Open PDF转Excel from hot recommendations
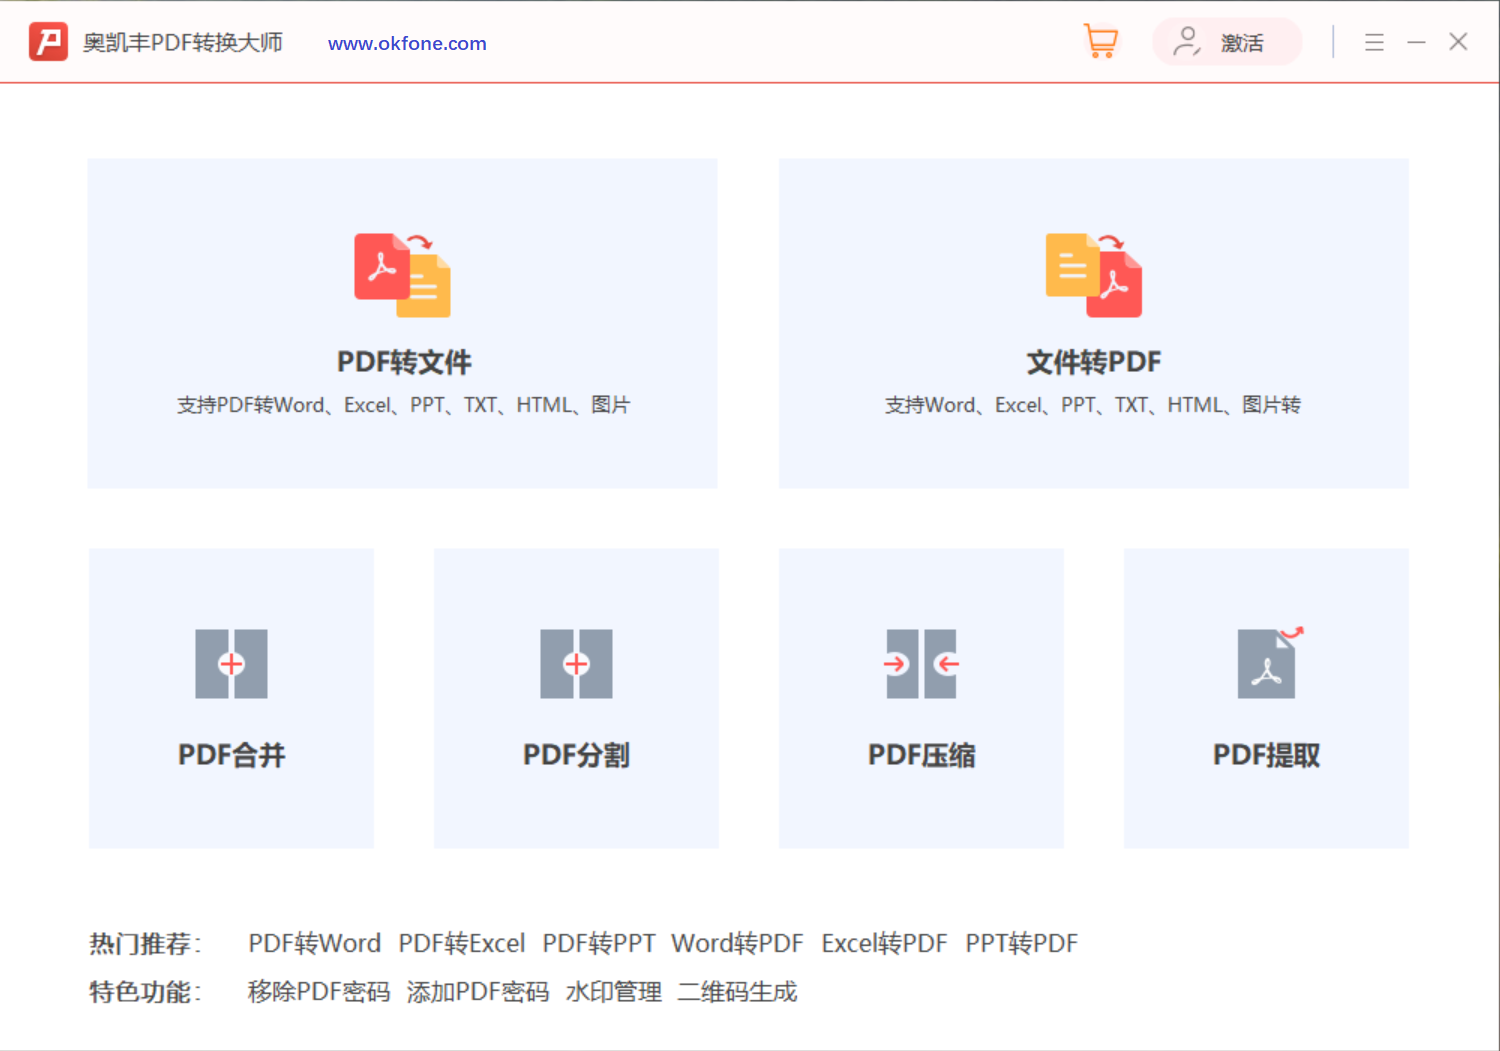The image size is (1500, 1051). tap(461, 942)
